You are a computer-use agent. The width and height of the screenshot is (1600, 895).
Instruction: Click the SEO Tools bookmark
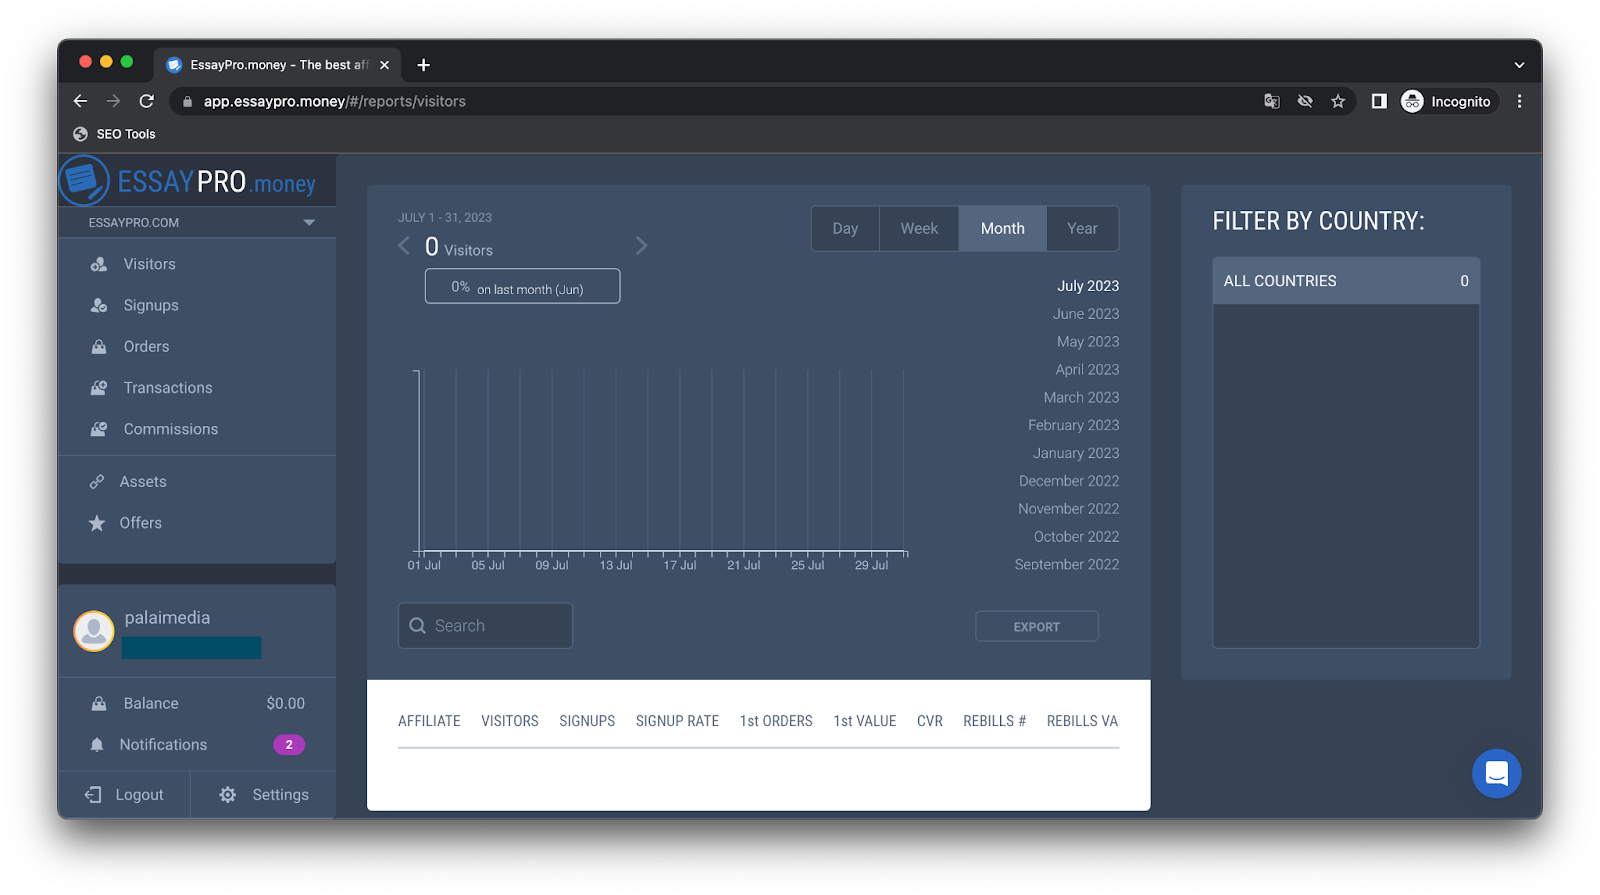pos(114,134)
